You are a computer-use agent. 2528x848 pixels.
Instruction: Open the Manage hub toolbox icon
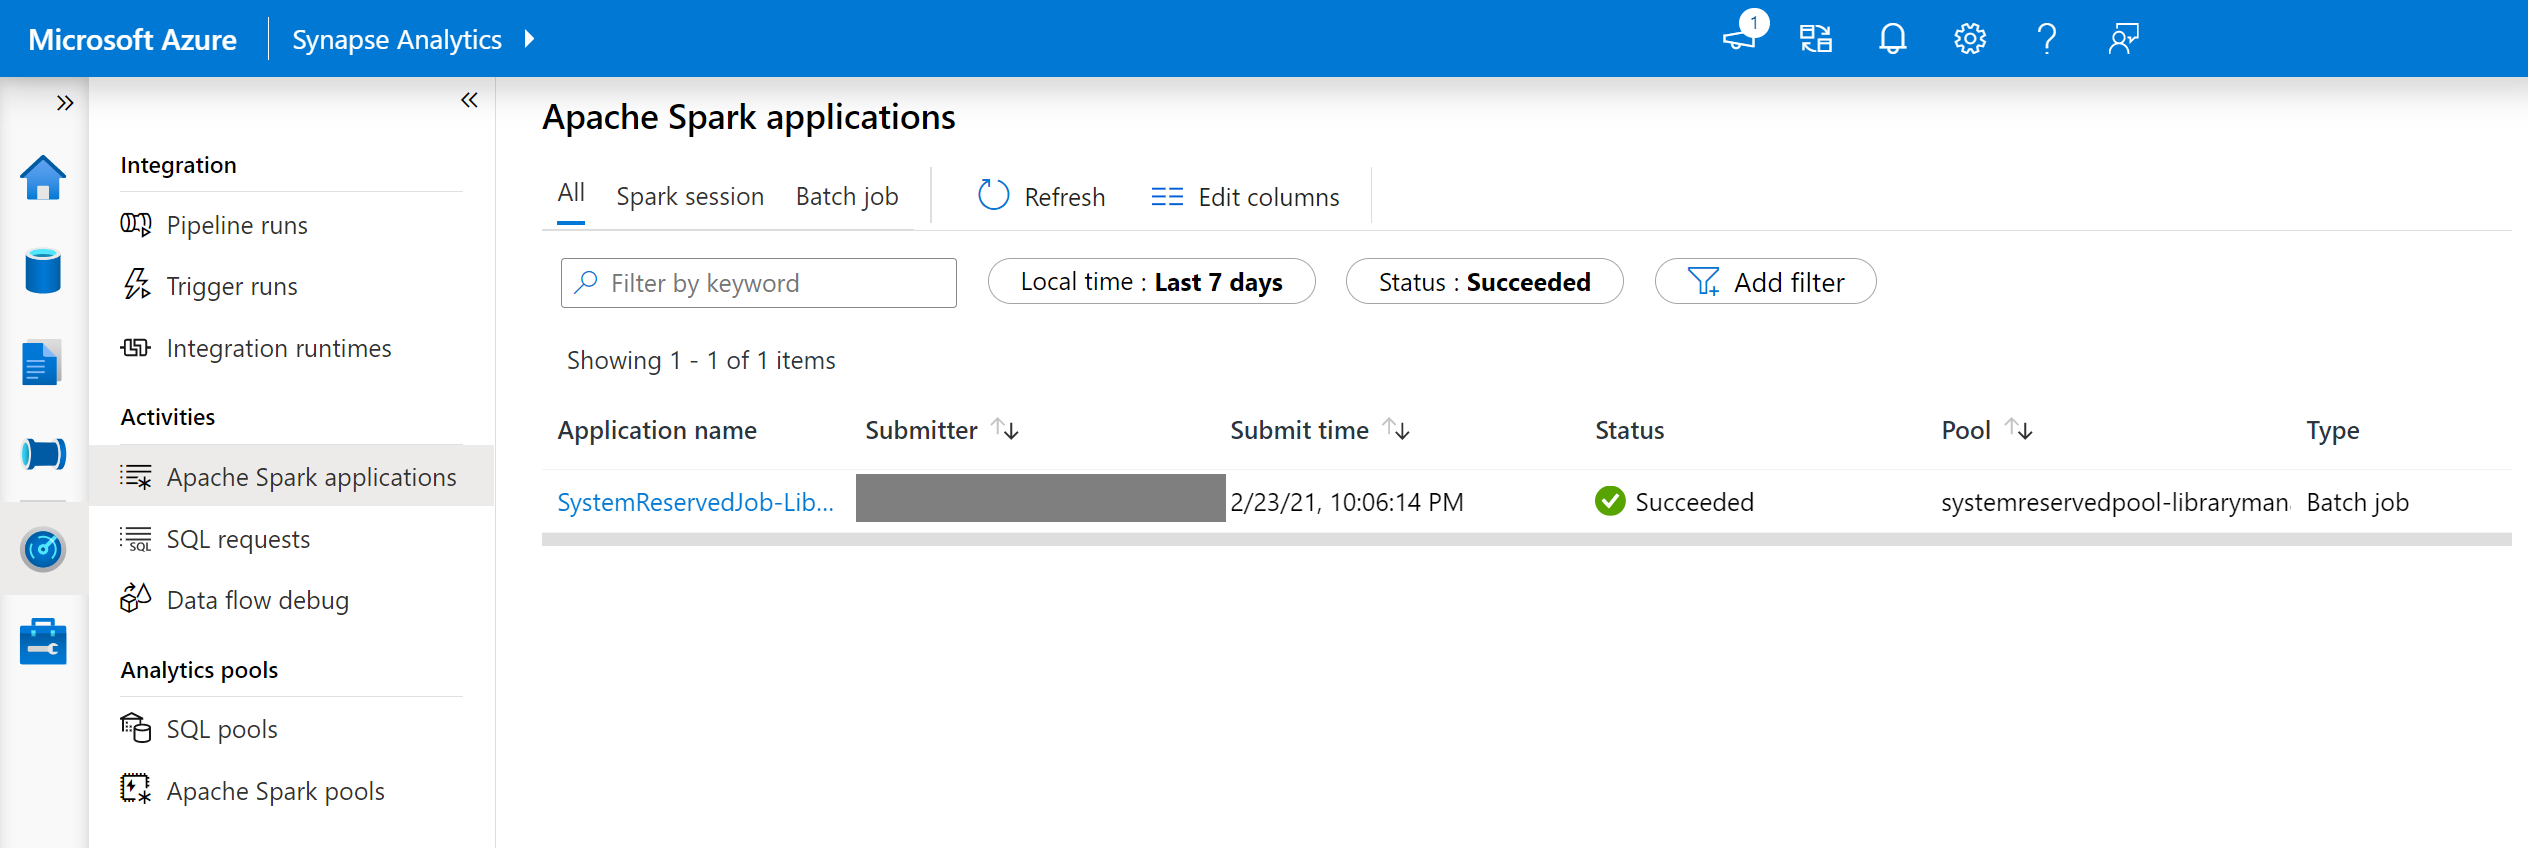pos(43,641)
